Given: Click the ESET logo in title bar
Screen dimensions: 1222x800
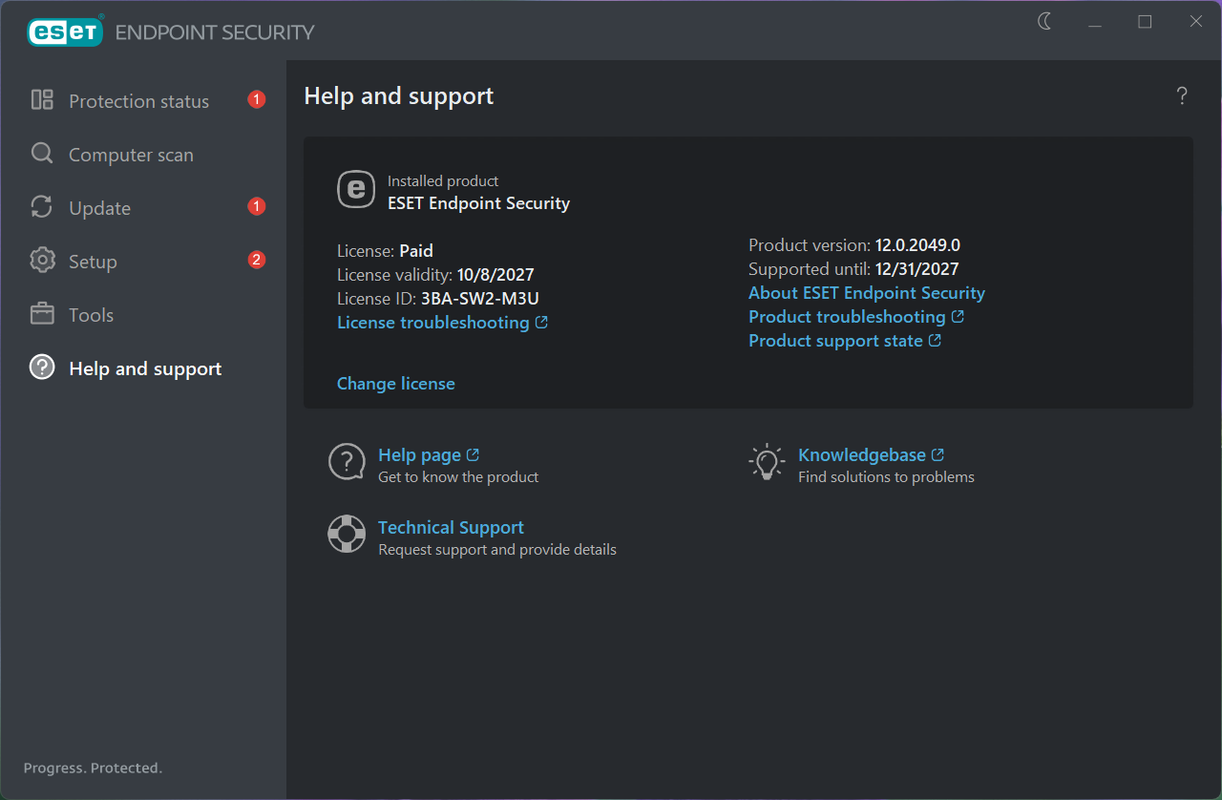Looking at the screenshot, I should (x=65, y=32).
